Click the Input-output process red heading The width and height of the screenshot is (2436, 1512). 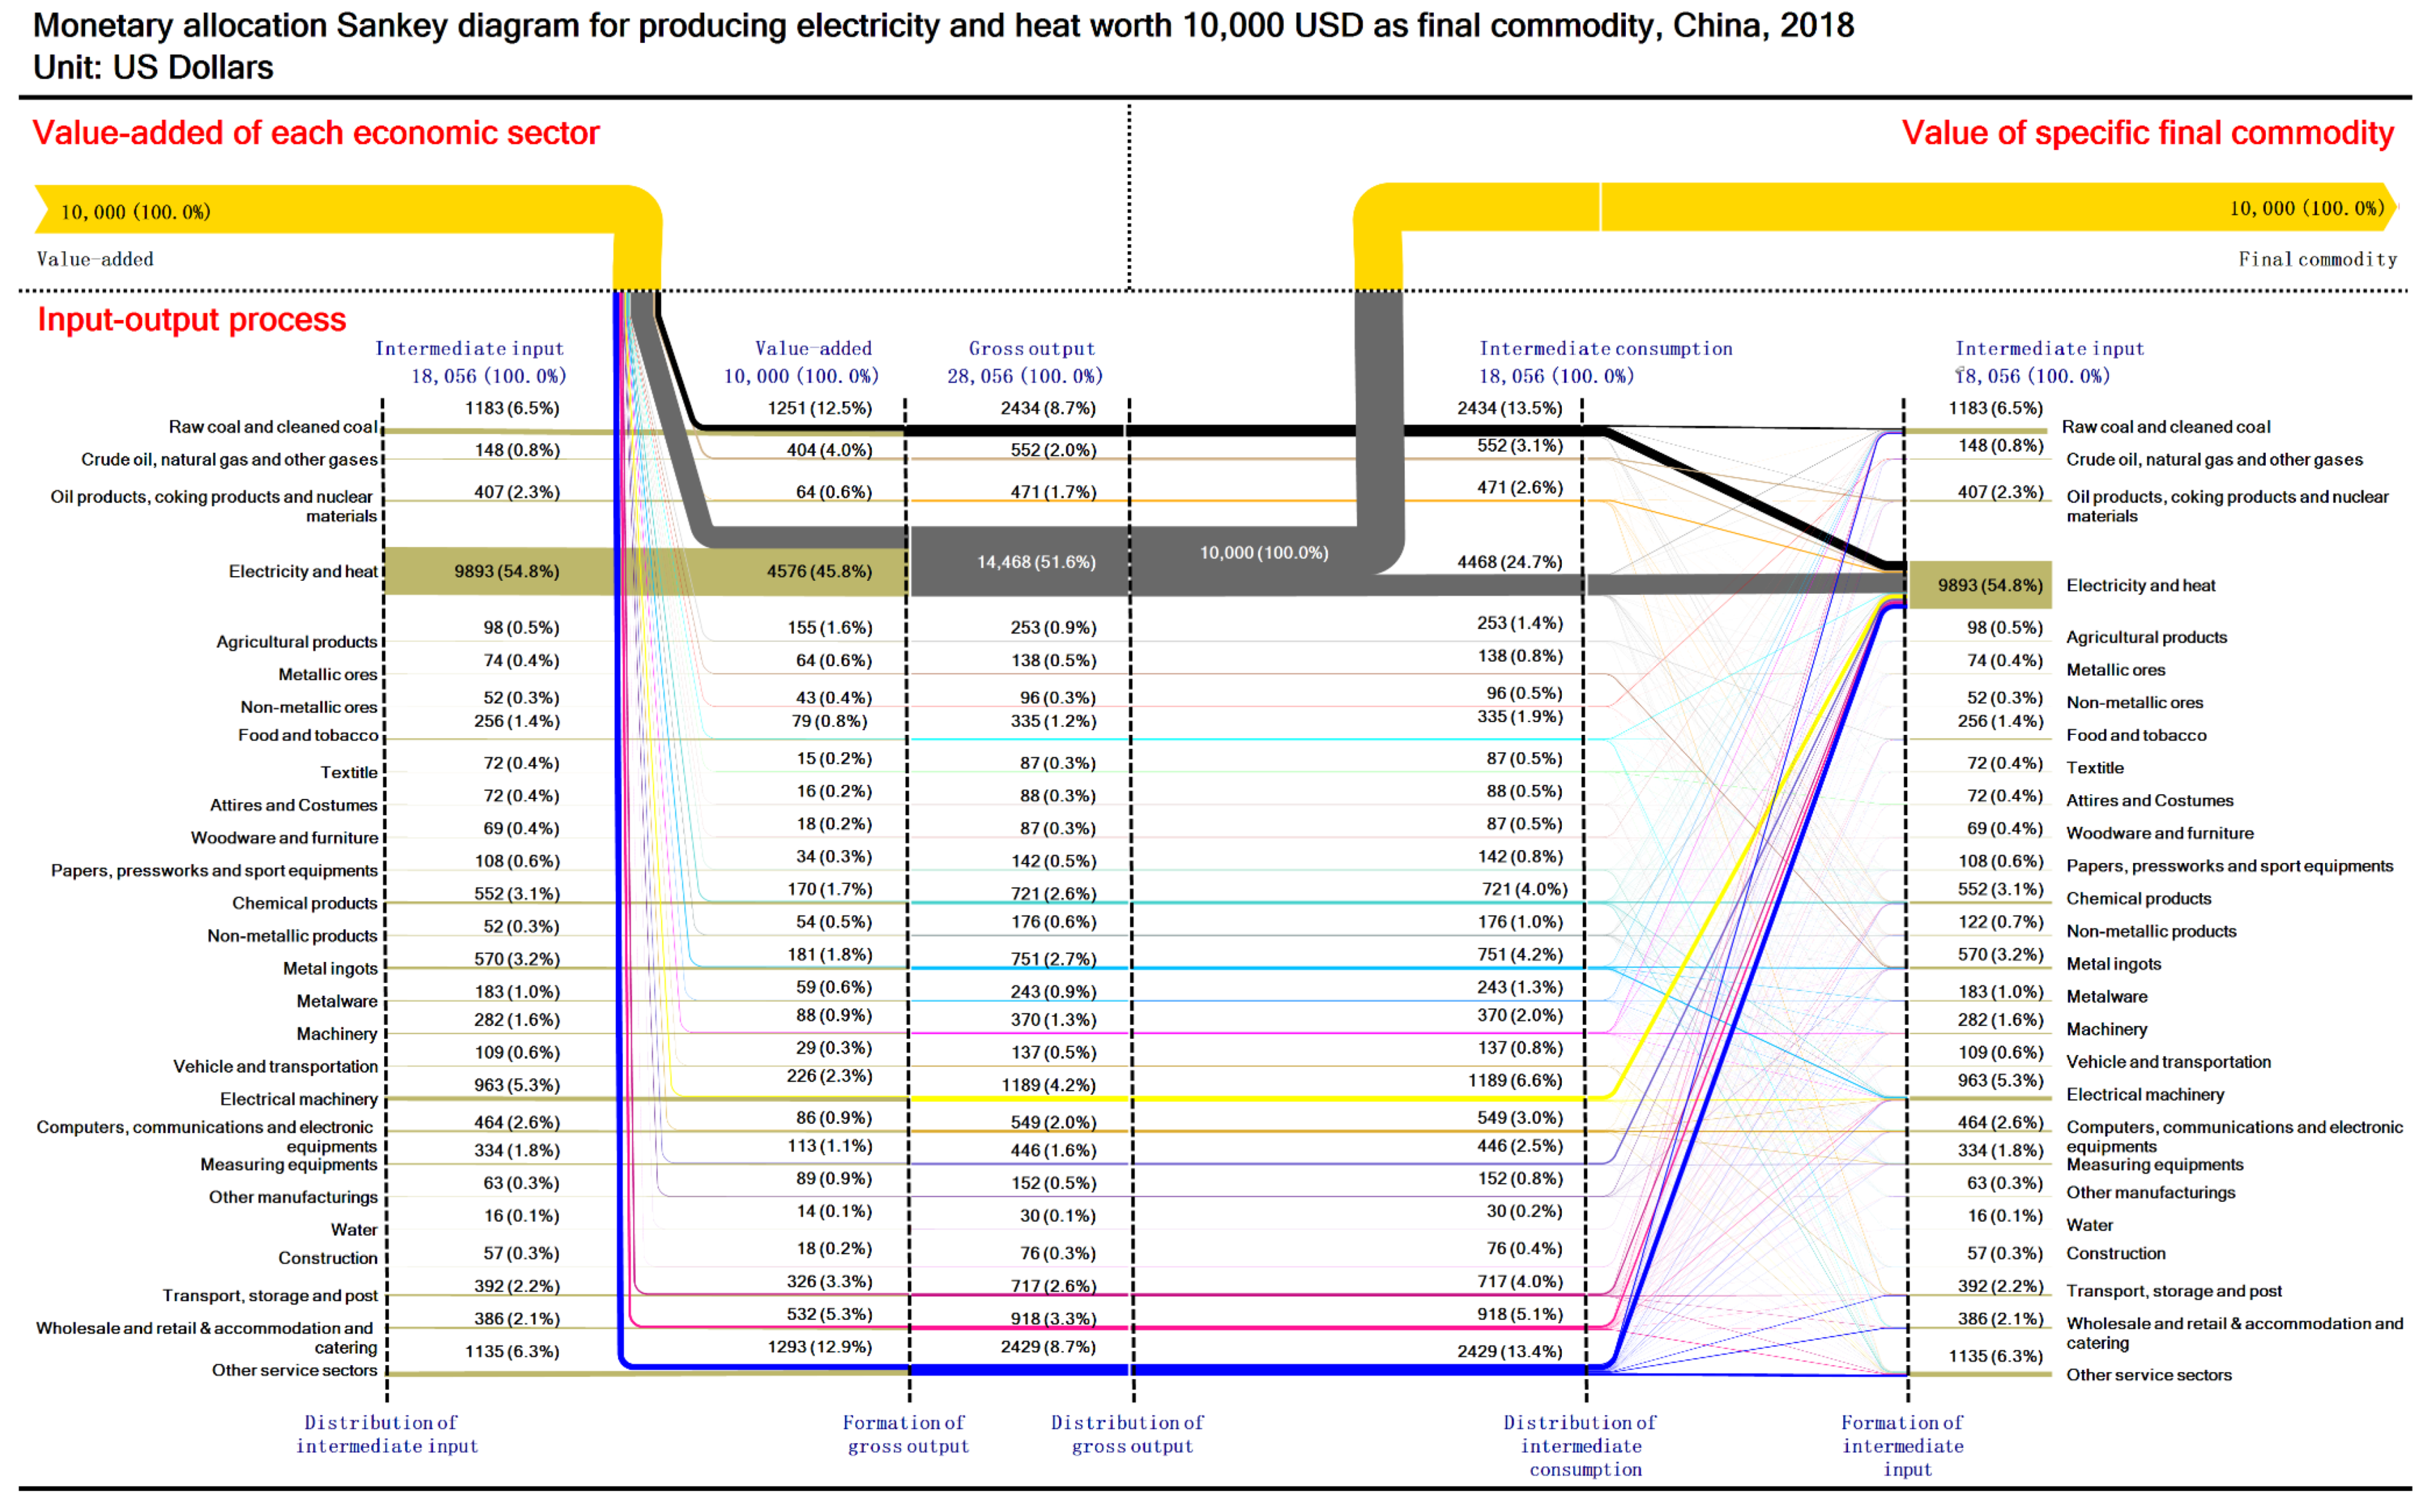(191, 320)
